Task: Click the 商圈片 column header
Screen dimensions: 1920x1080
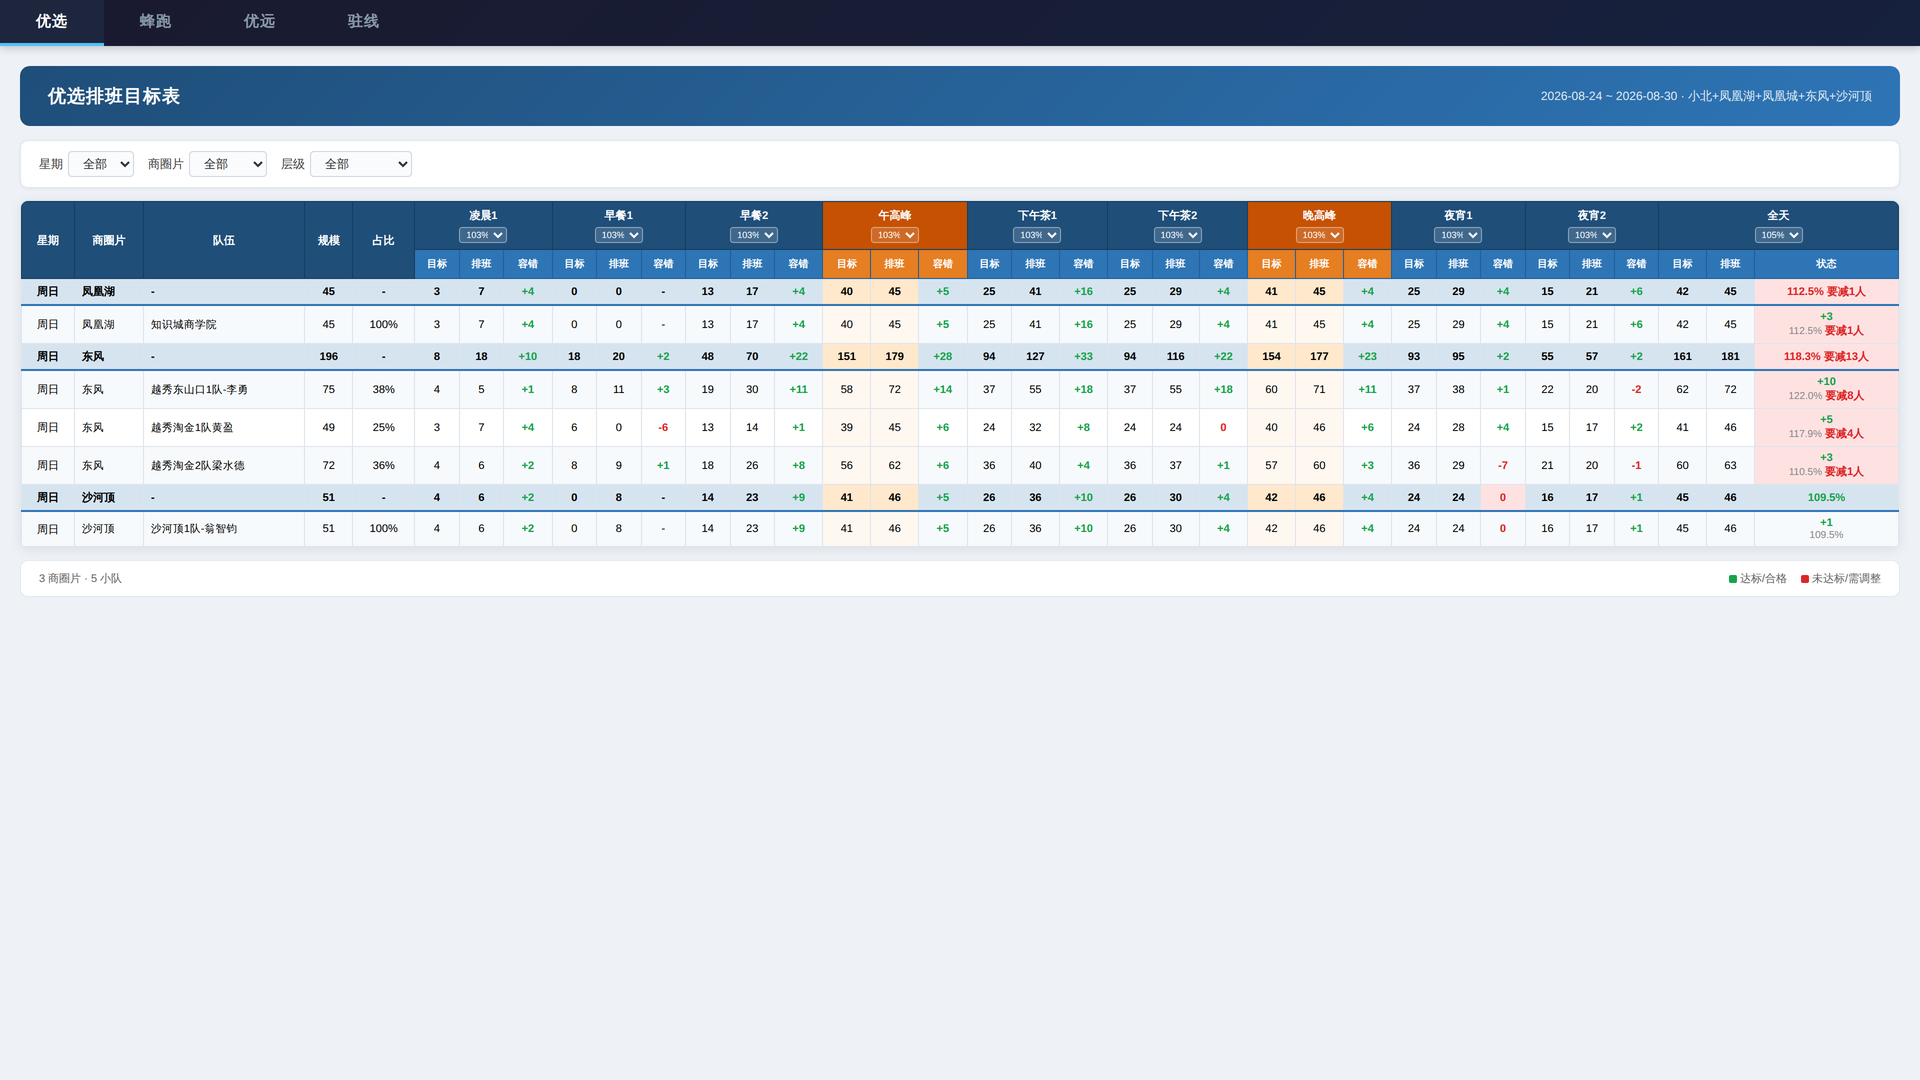Action: click(x=109, y=240)
